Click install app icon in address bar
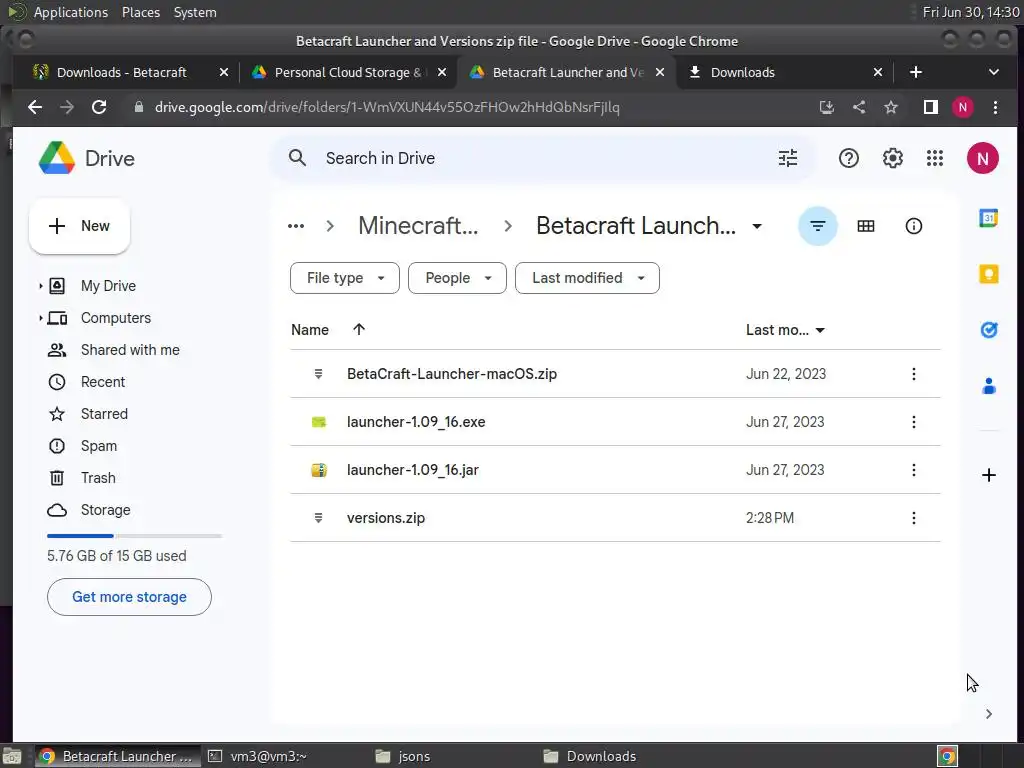 pos(826,107)
